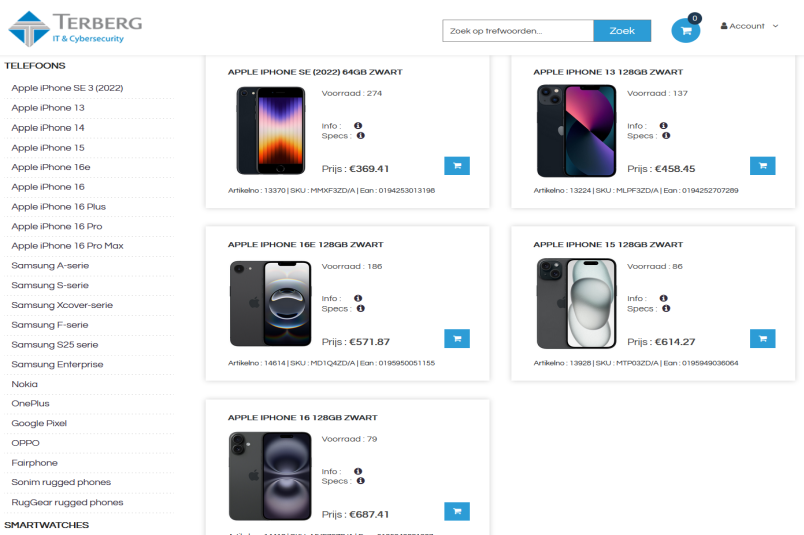Image resolution: width=804 pixels, height=535 pixels.
Task: Add iPhone 15 128GB Zwart to cart
Action: 762,339
